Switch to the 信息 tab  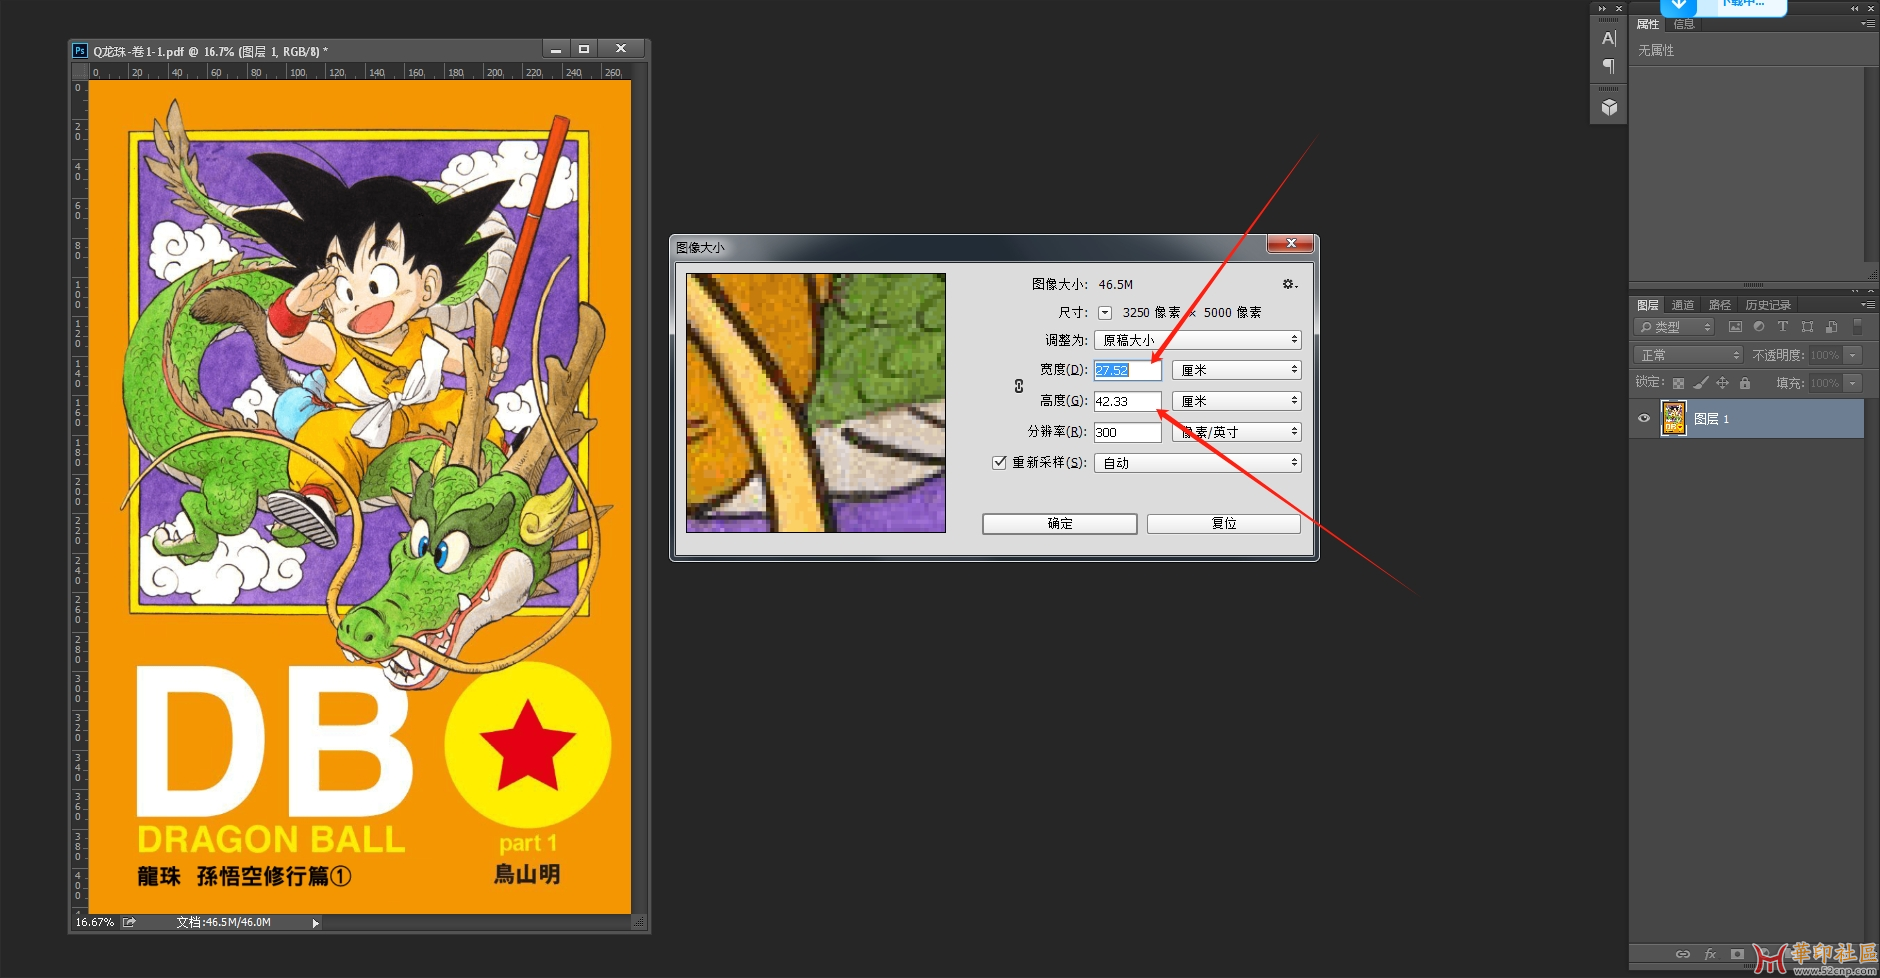[1684, 24]
